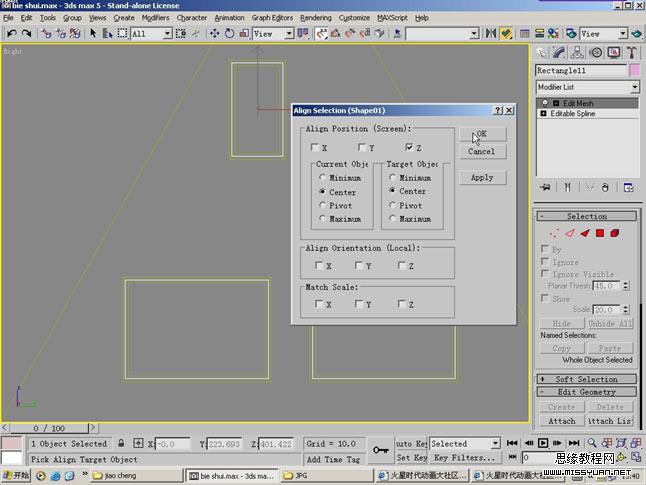The image size is (646, 485).
Task: Open the MAXScript menu
Action: tap(392, 18)
